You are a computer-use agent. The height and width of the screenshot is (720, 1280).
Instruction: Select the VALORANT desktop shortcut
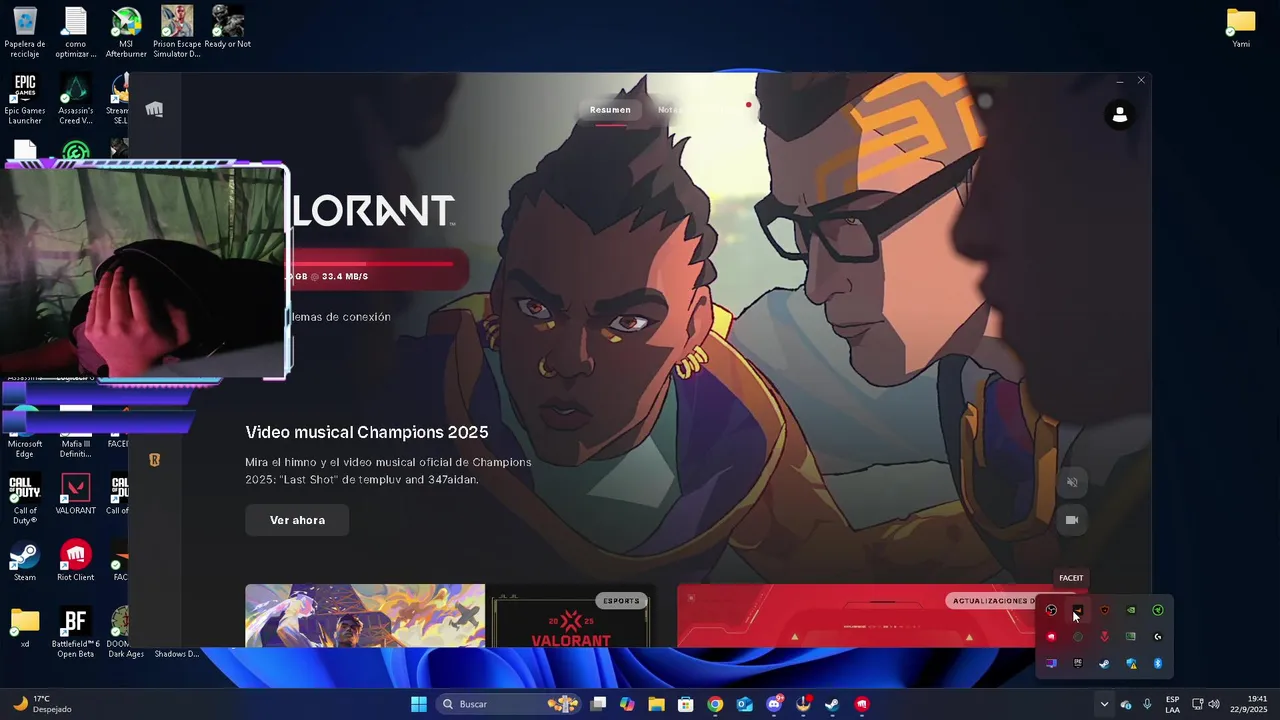pos(76,494)
